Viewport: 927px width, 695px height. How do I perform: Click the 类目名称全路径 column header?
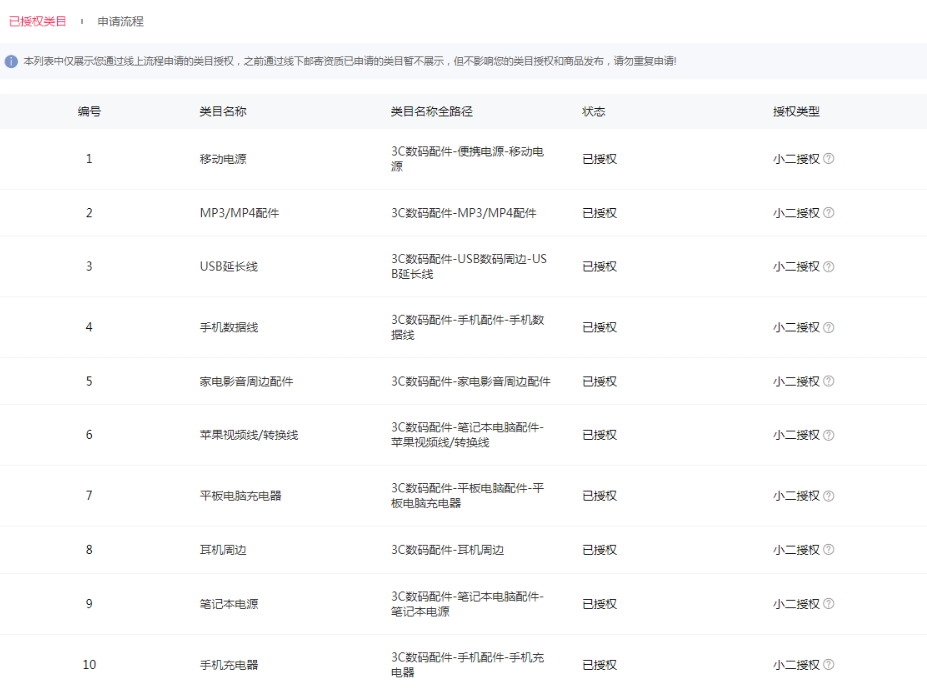click(438, 111)
